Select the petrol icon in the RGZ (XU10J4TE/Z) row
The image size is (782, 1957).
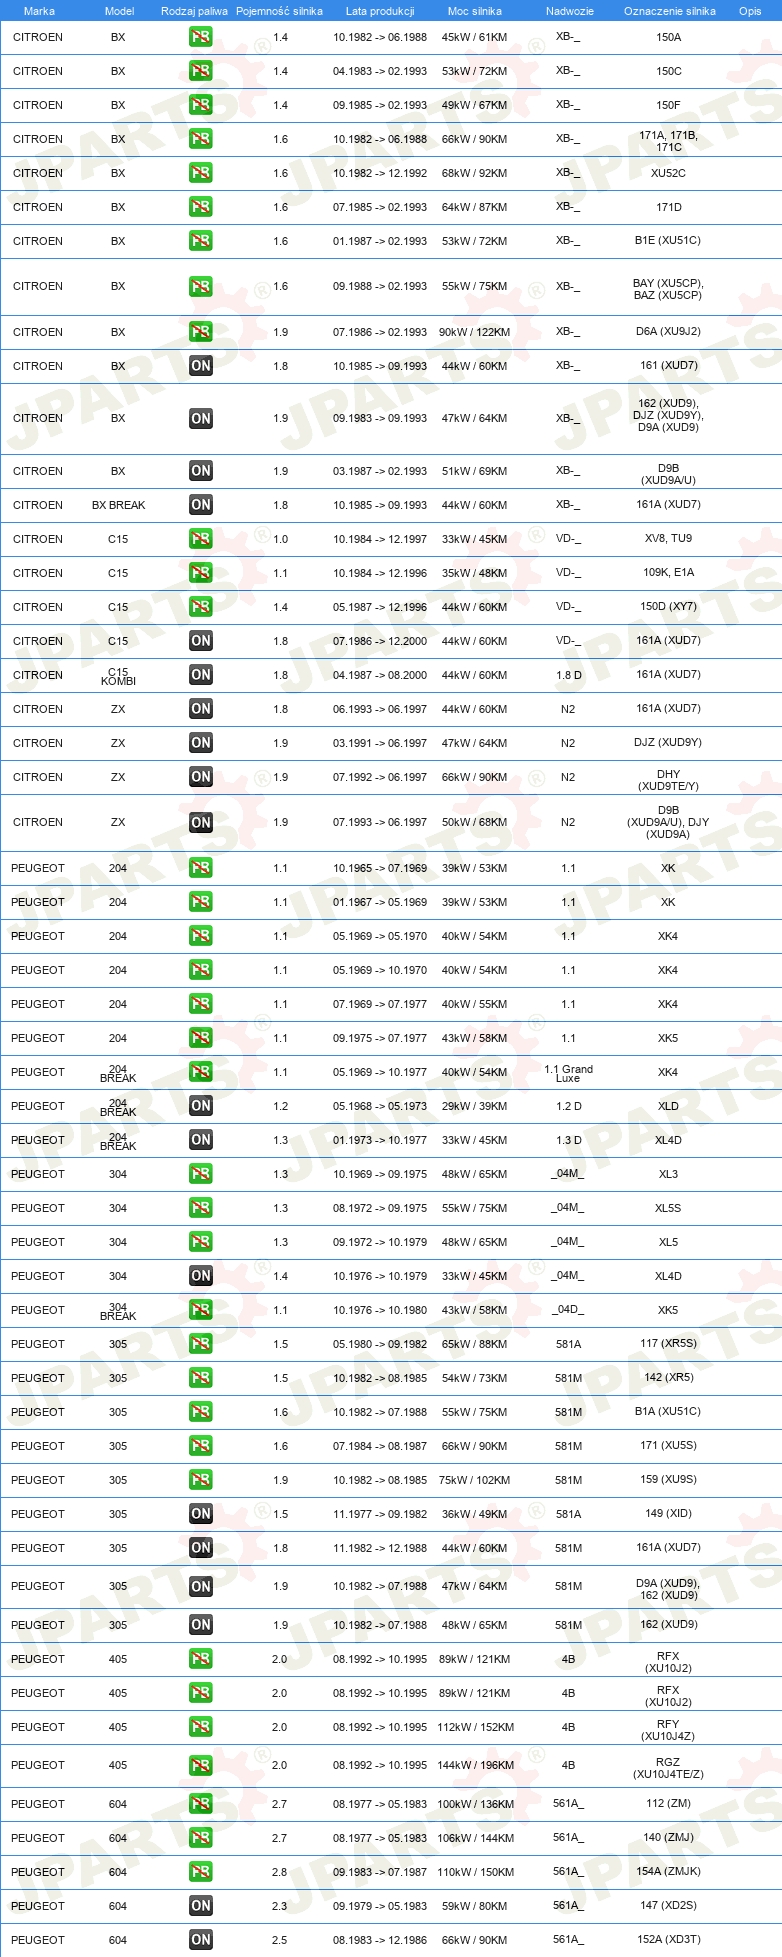click(201, 1765)
